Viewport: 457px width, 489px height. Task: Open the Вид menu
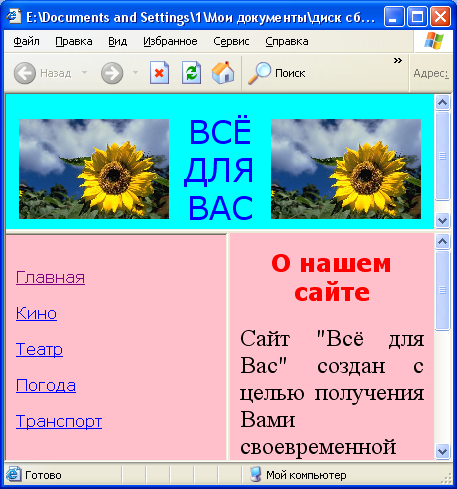[118, 41]
